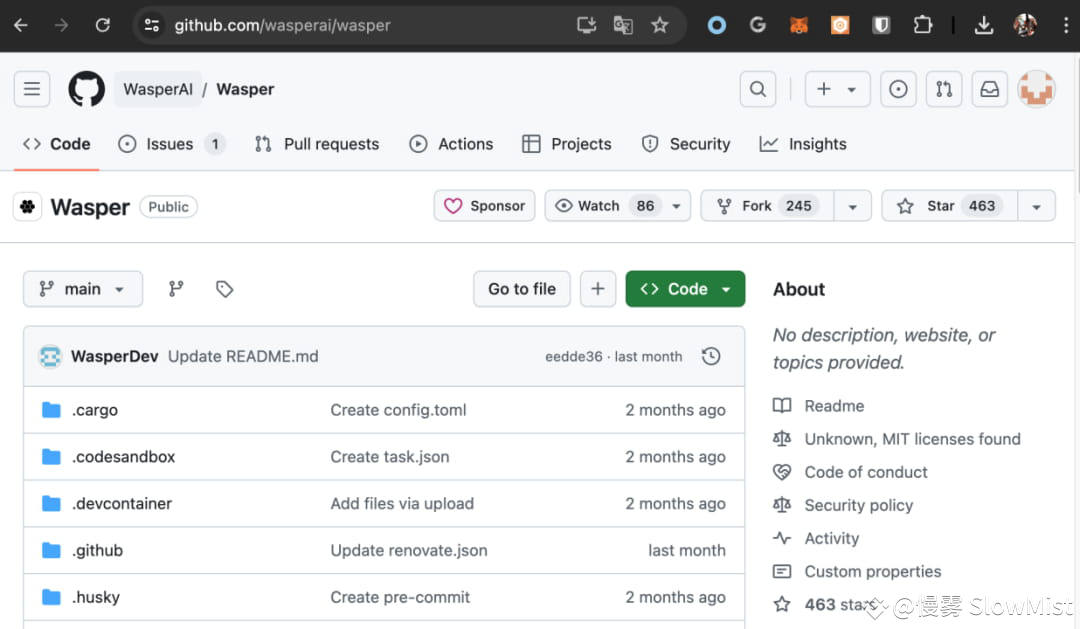Open the Chrome profile avatar
The width and height of the screenshot is (1080, 629).
[1025, 25]
